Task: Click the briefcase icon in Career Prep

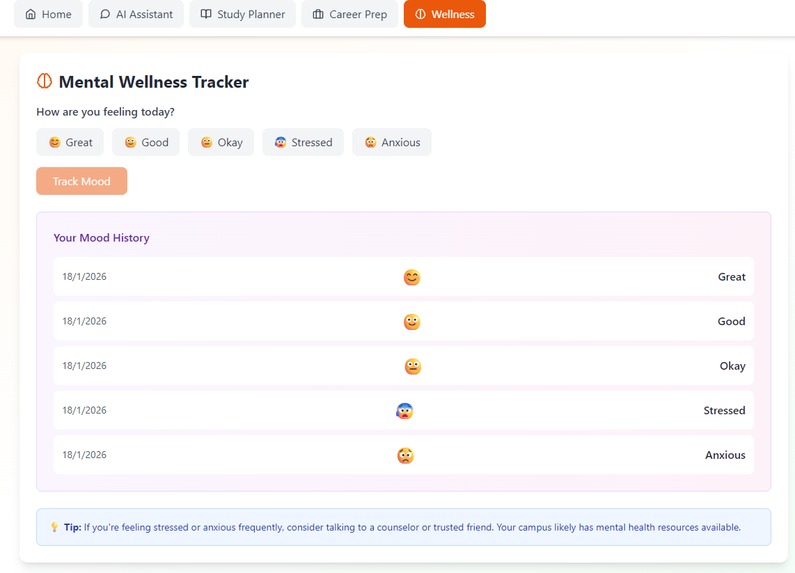Action: [318, 14]
